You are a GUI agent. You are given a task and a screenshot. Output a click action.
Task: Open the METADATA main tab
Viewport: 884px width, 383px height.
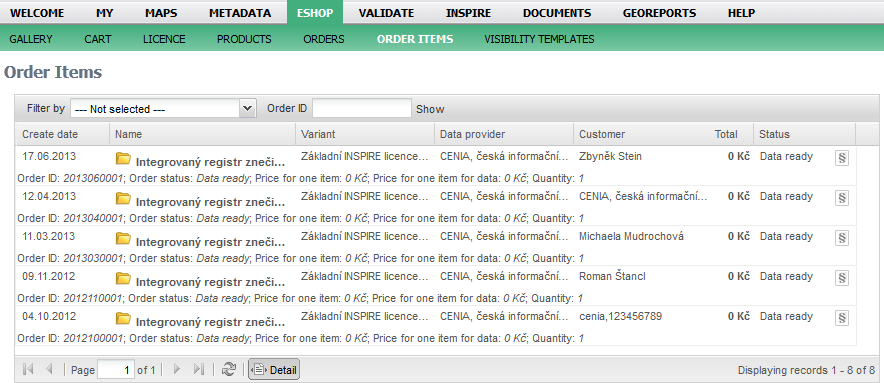point(240,13)
